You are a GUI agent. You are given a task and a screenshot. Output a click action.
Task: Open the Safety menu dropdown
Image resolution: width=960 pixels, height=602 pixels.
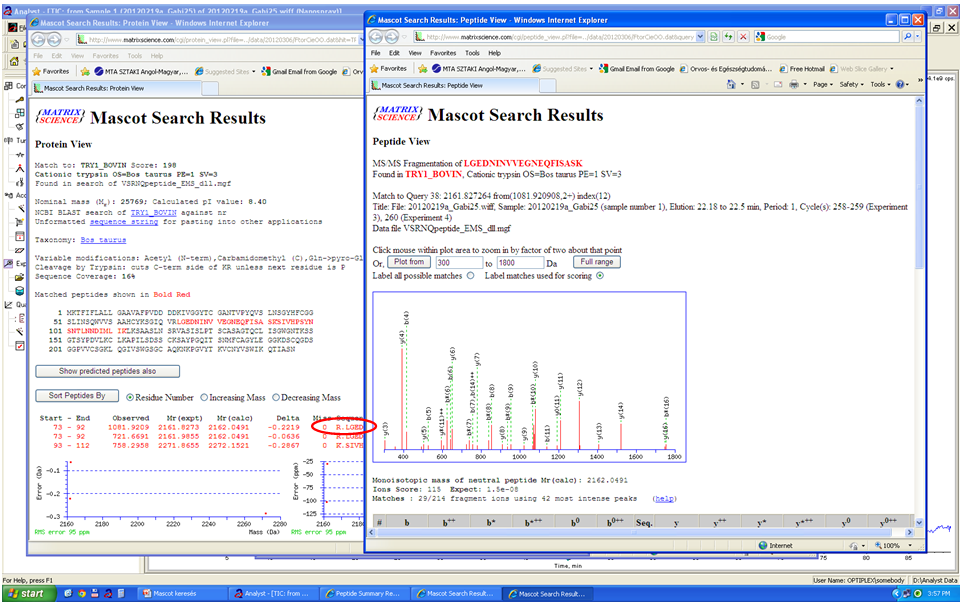[x=851, y=85]
